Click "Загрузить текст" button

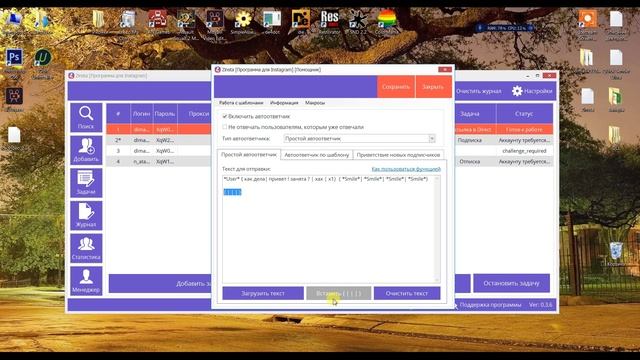[x=263, y=293]
